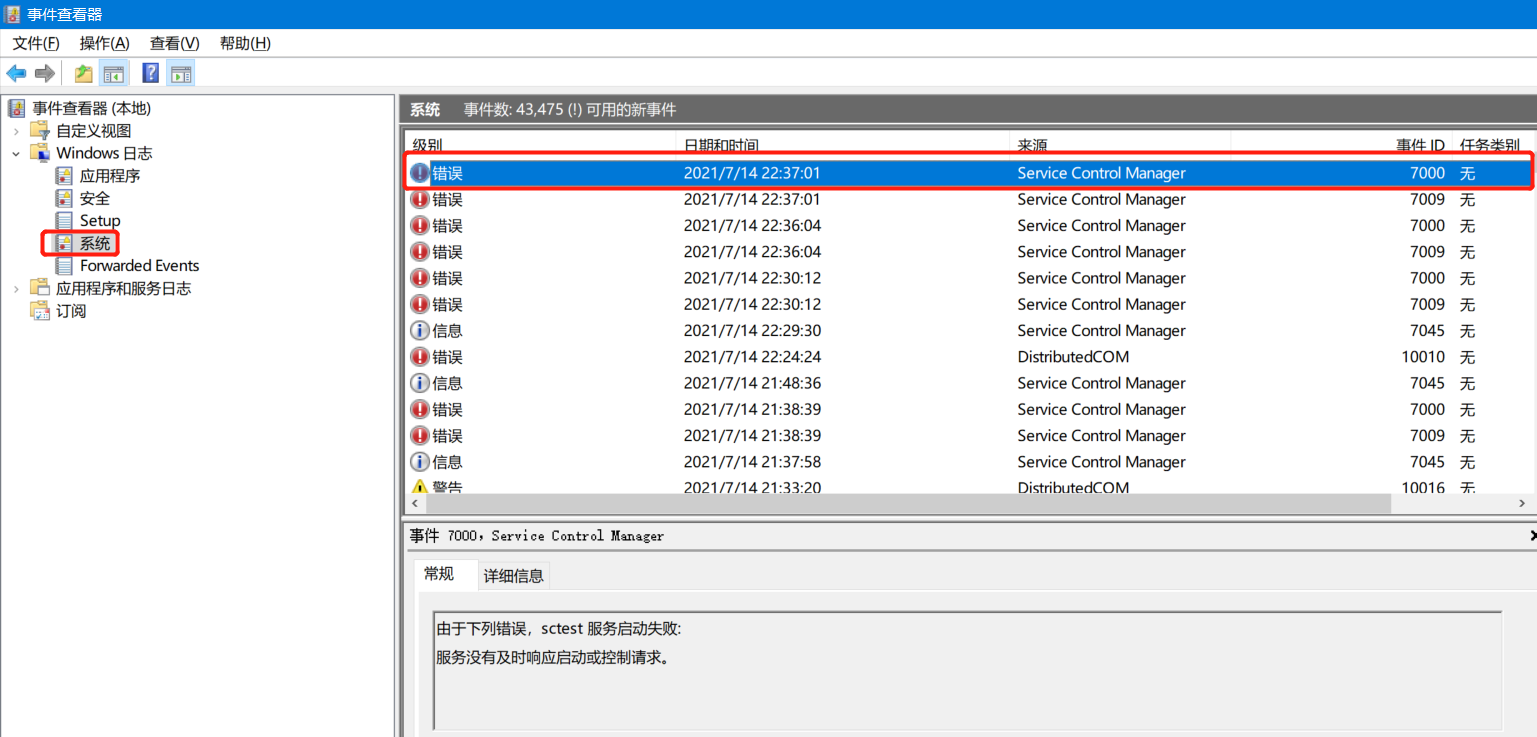Click the Setup log icon in the tree

64,220
